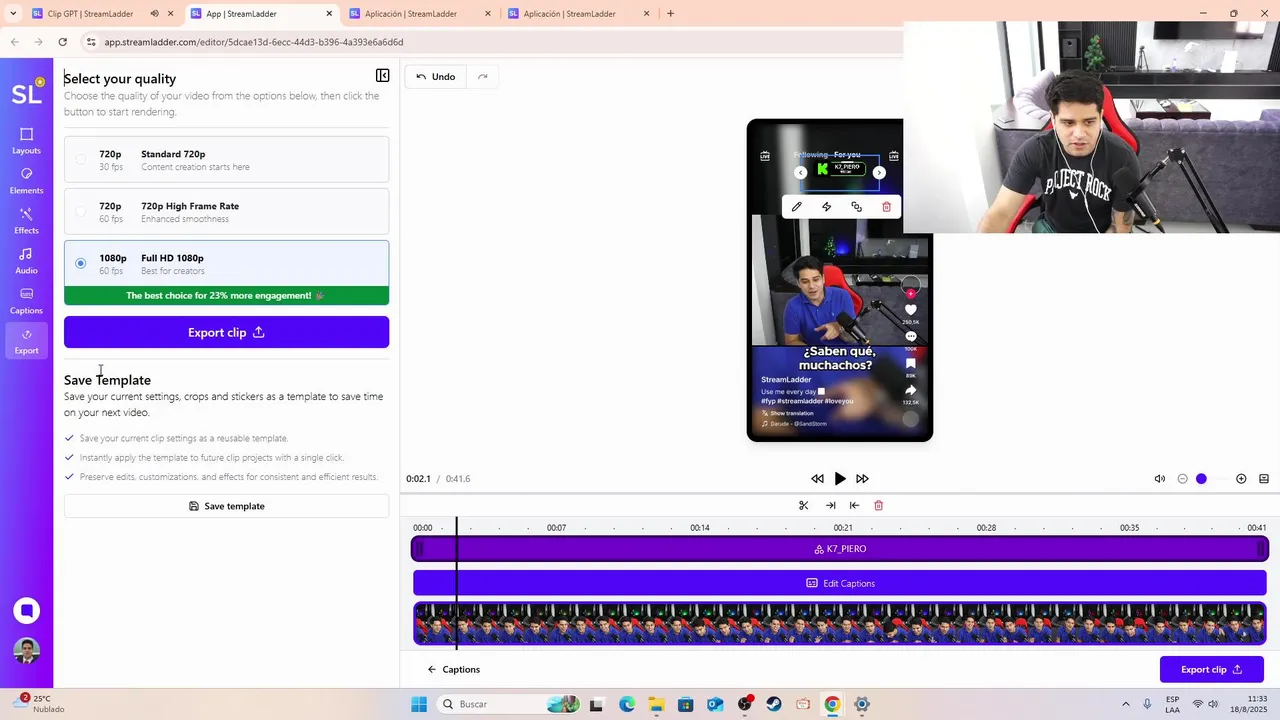Show hidden system tray icons
This screenshot has width=1280, height=720.
(1125, 705)
